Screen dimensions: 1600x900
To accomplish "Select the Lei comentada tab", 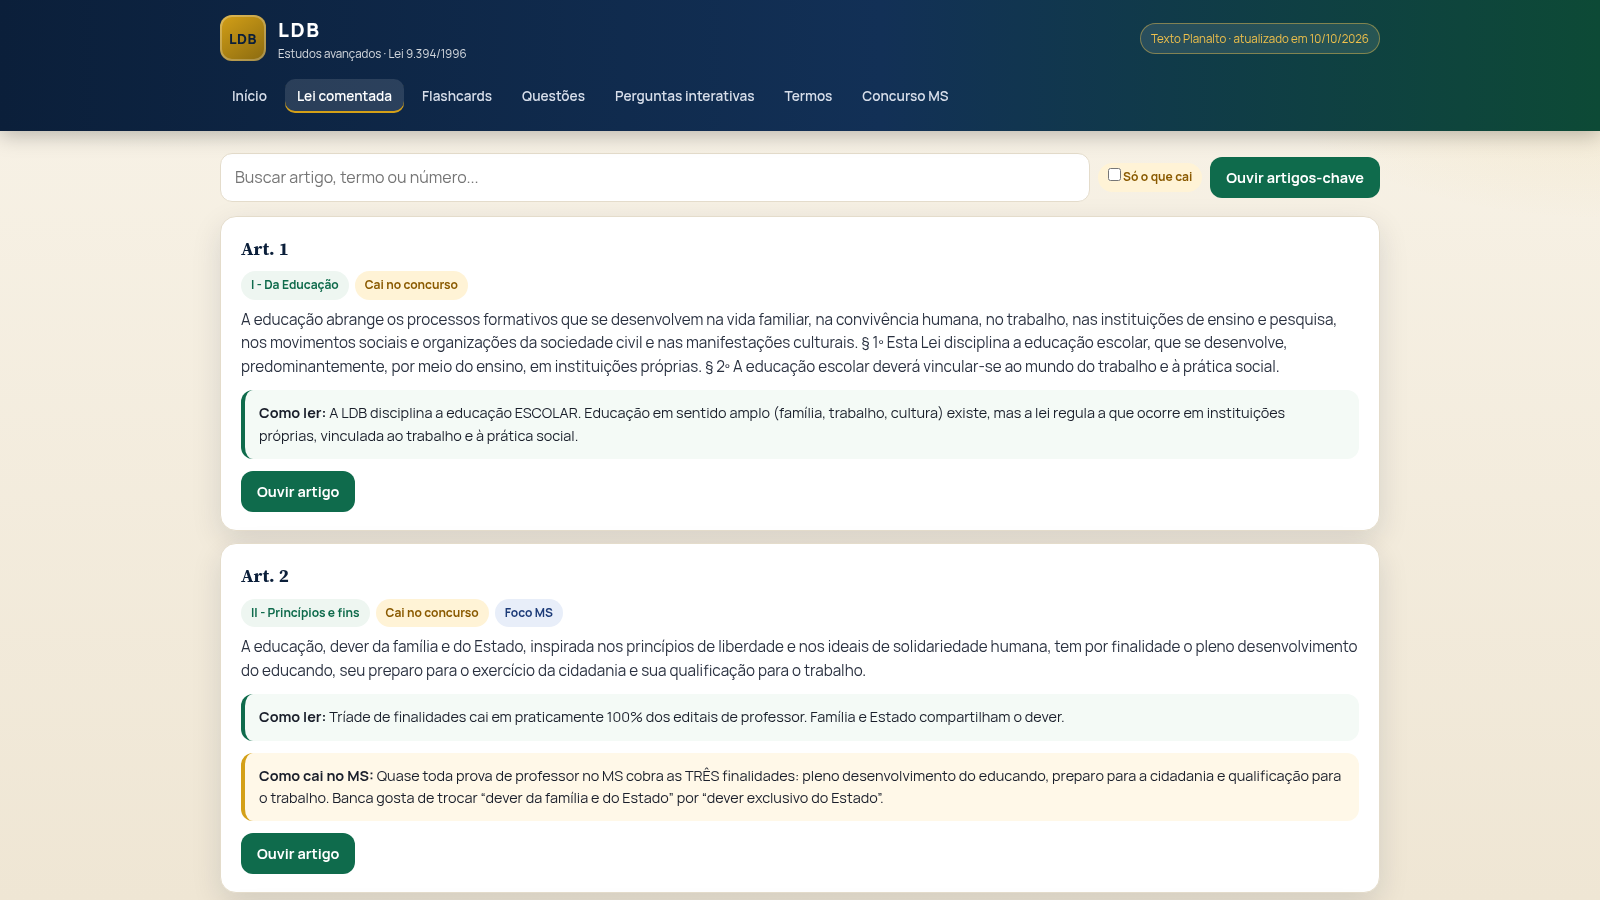I will point(344,96).
